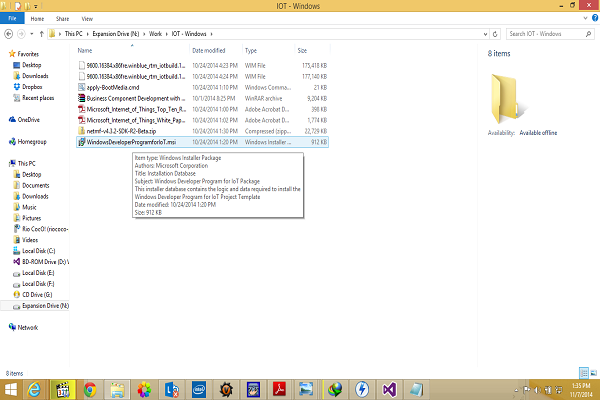Sort files by Type column header
Image resolution: width=600 pixels, height=400 pixels.
[269, 51]
